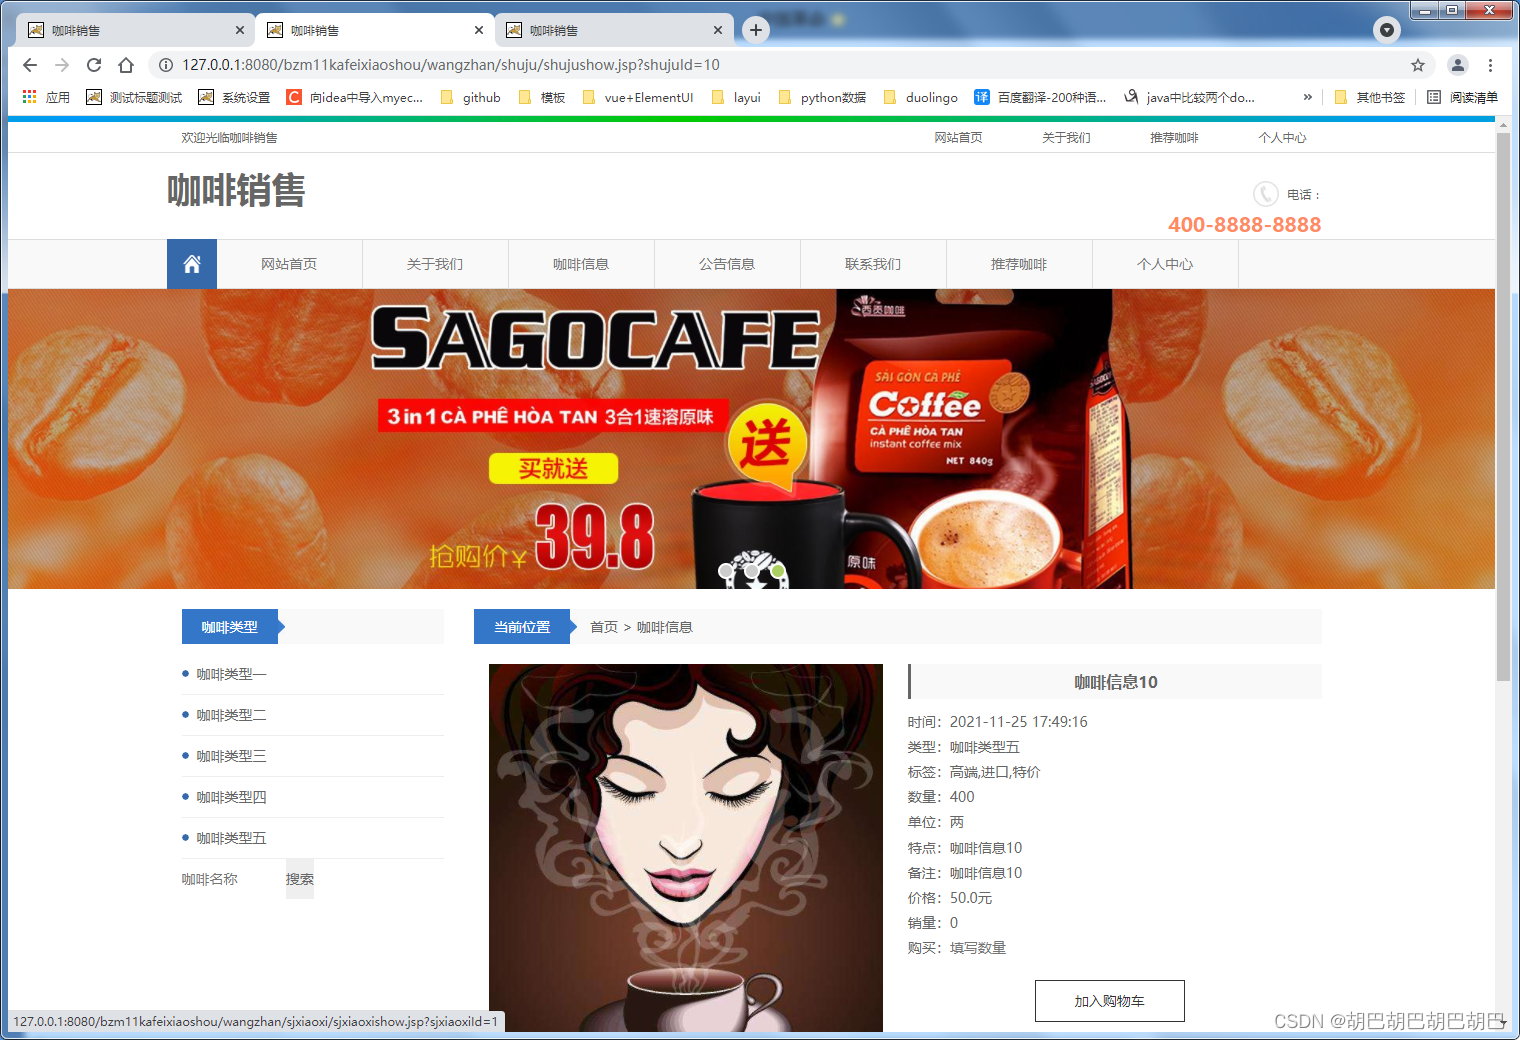The width and height of the screenshot is (1520, 1040).
Task: Open 个人中心 in the main navigation bar
Action: coord(1165,264)
